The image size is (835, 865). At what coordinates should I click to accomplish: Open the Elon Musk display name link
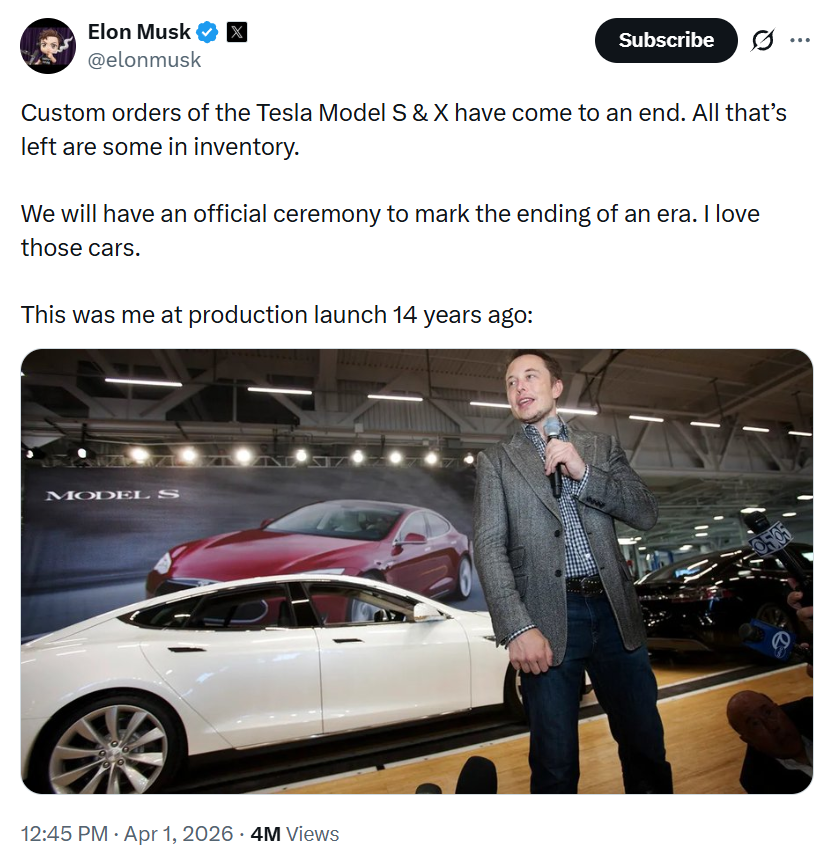tap(139, 33)
